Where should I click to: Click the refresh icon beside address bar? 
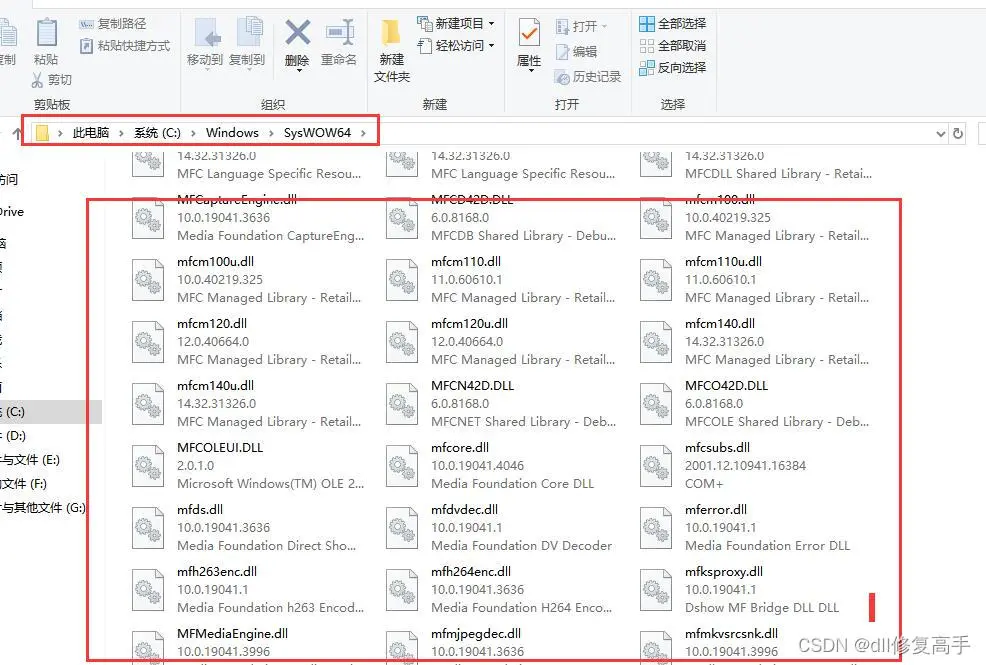(958, 133)
